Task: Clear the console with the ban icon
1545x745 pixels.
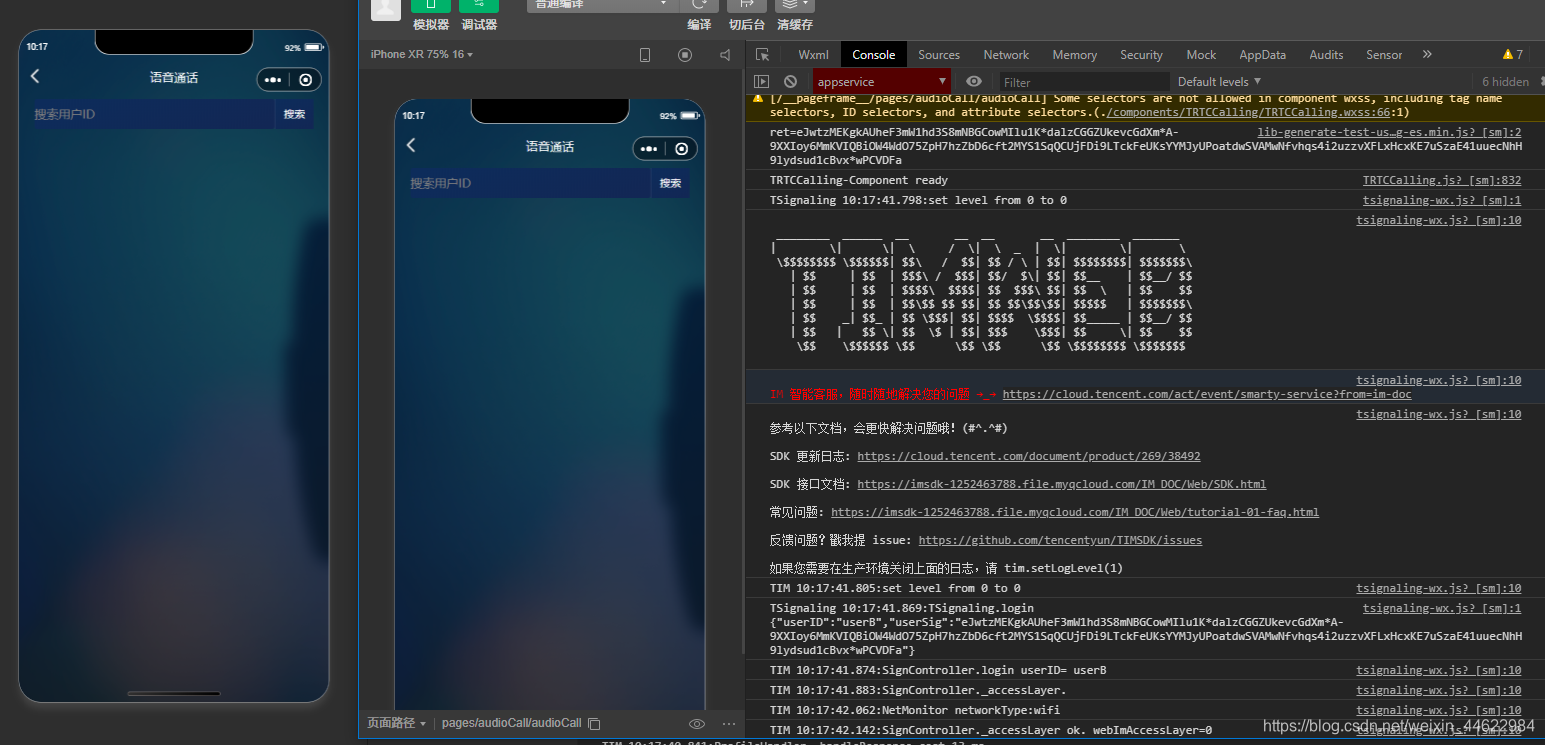Action: [790, 82]
